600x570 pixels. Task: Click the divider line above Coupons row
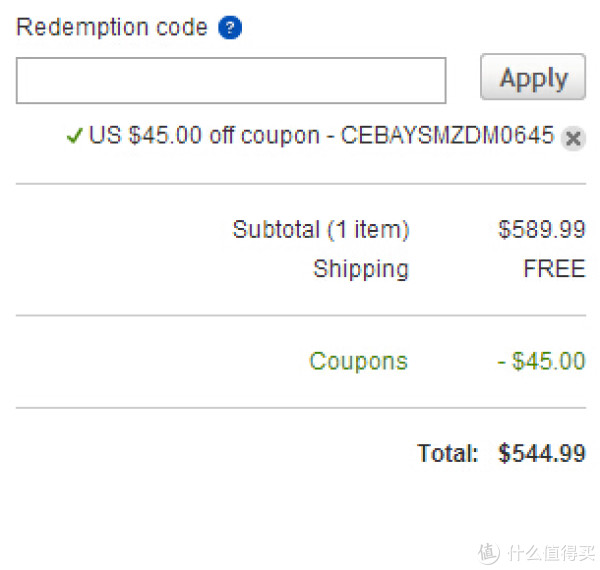tap(301, 316)
